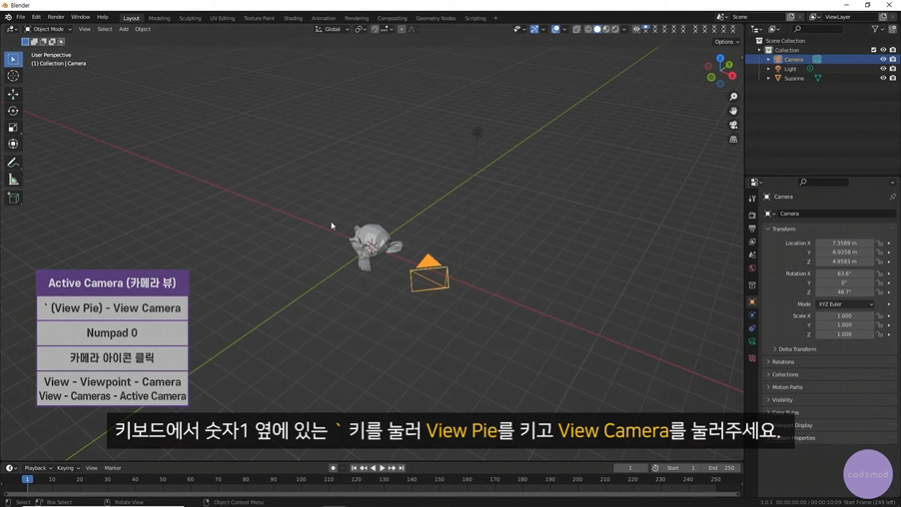Select the Select Box tool
This screenshot has width=901, height=507.
click(13, 59)
